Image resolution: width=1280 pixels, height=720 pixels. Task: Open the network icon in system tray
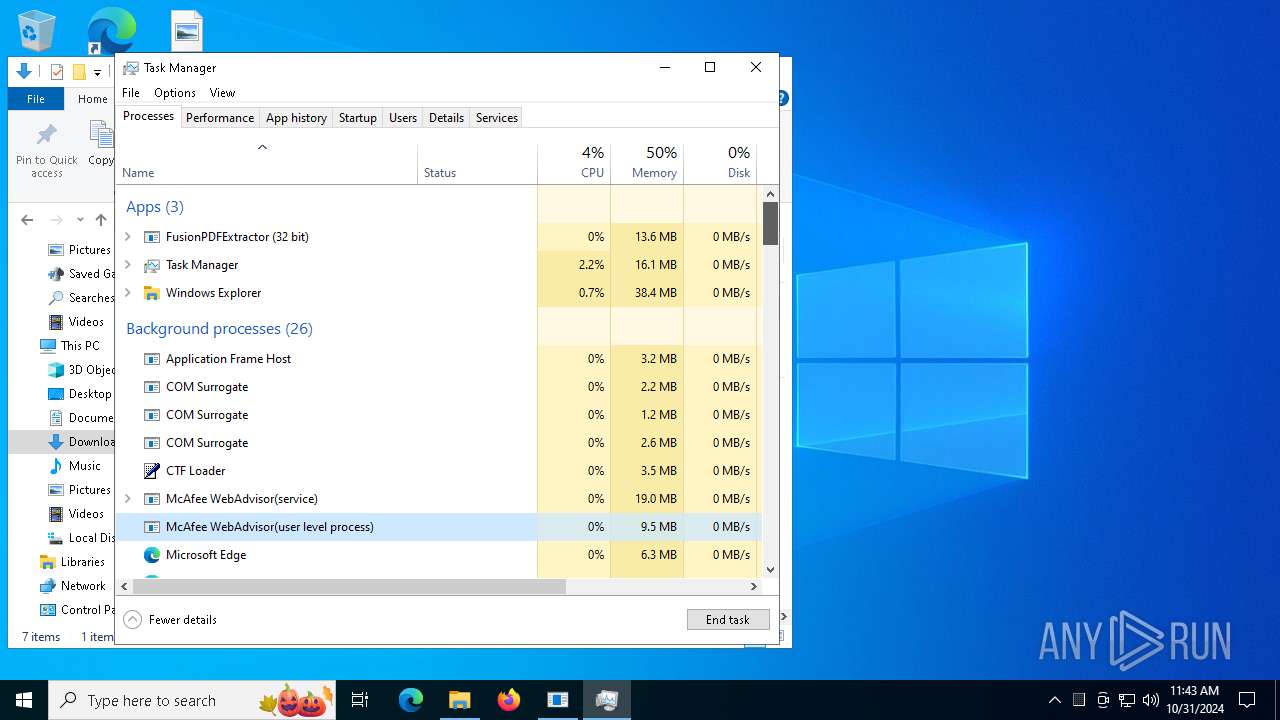[1126, 700]
